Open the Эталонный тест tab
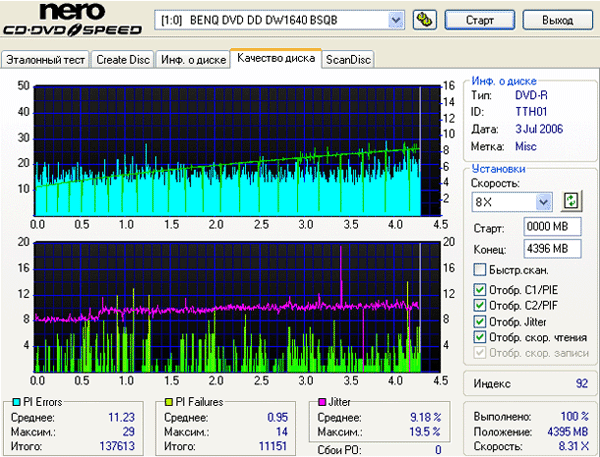Image resolution: width=600 pixels, height=457 pixels. coord(45,59)
